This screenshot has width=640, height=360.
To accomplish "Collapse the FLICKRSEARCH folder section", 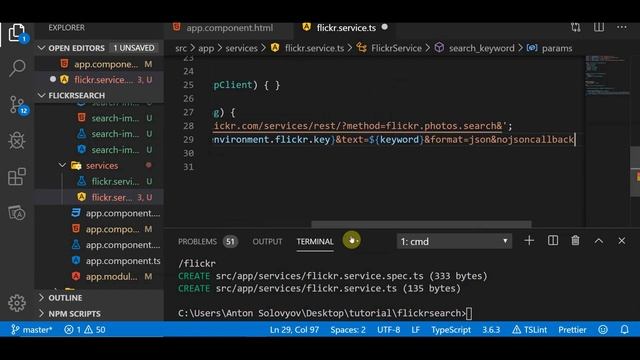I will pyautogui.click(x=98, y=95).
